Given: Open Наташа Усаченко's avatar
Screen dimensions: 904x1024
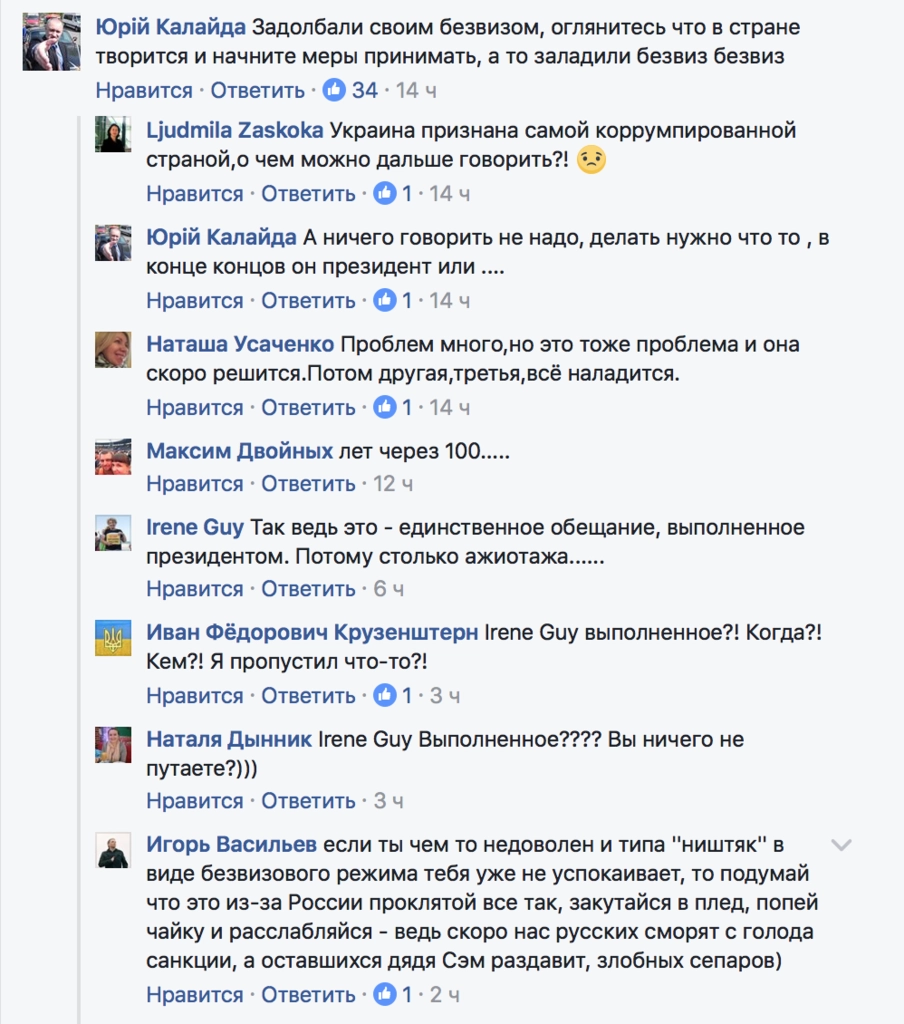Looking at the screenshot, I should (x=113, y=349).
